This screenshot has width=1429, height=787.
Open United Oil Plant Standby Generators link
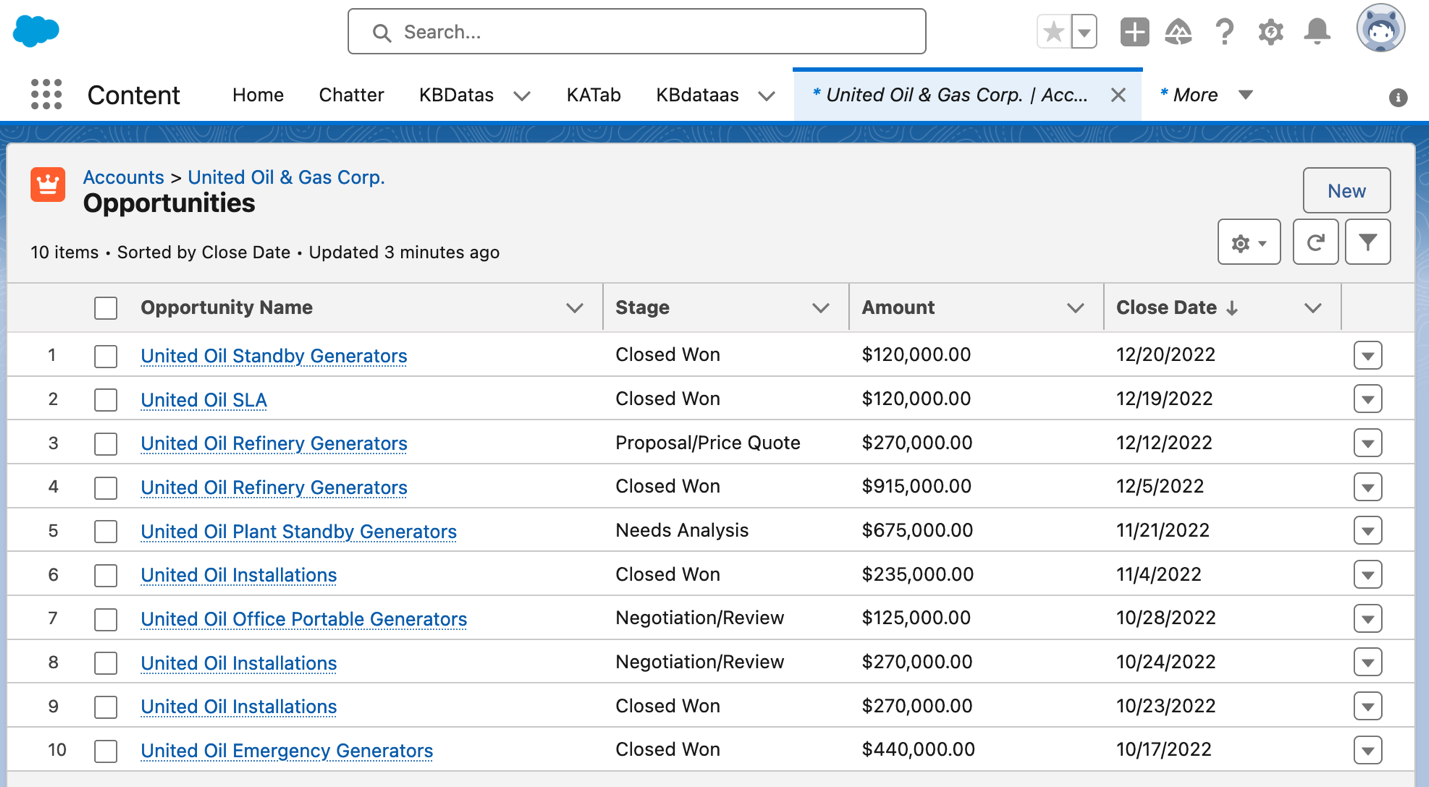point(298,531)
